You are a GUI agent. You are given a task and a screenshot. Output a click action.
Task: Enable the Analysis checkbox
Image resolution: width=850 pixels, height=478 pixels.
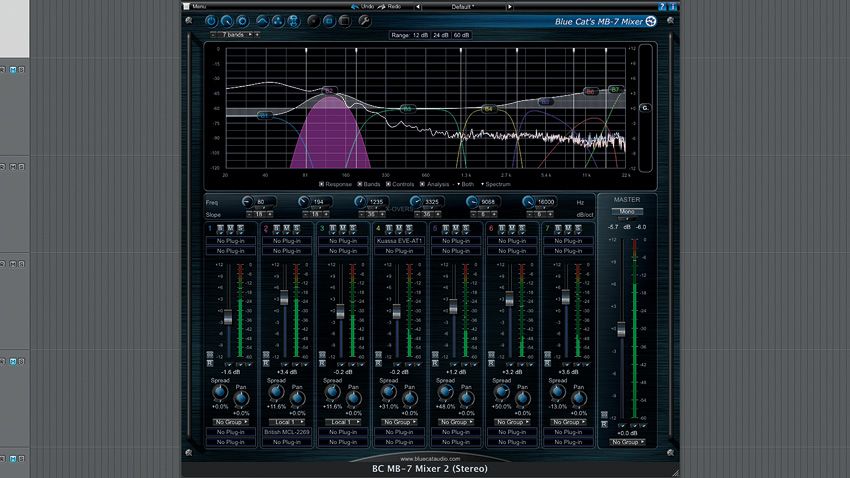click(x=423, y=184)
